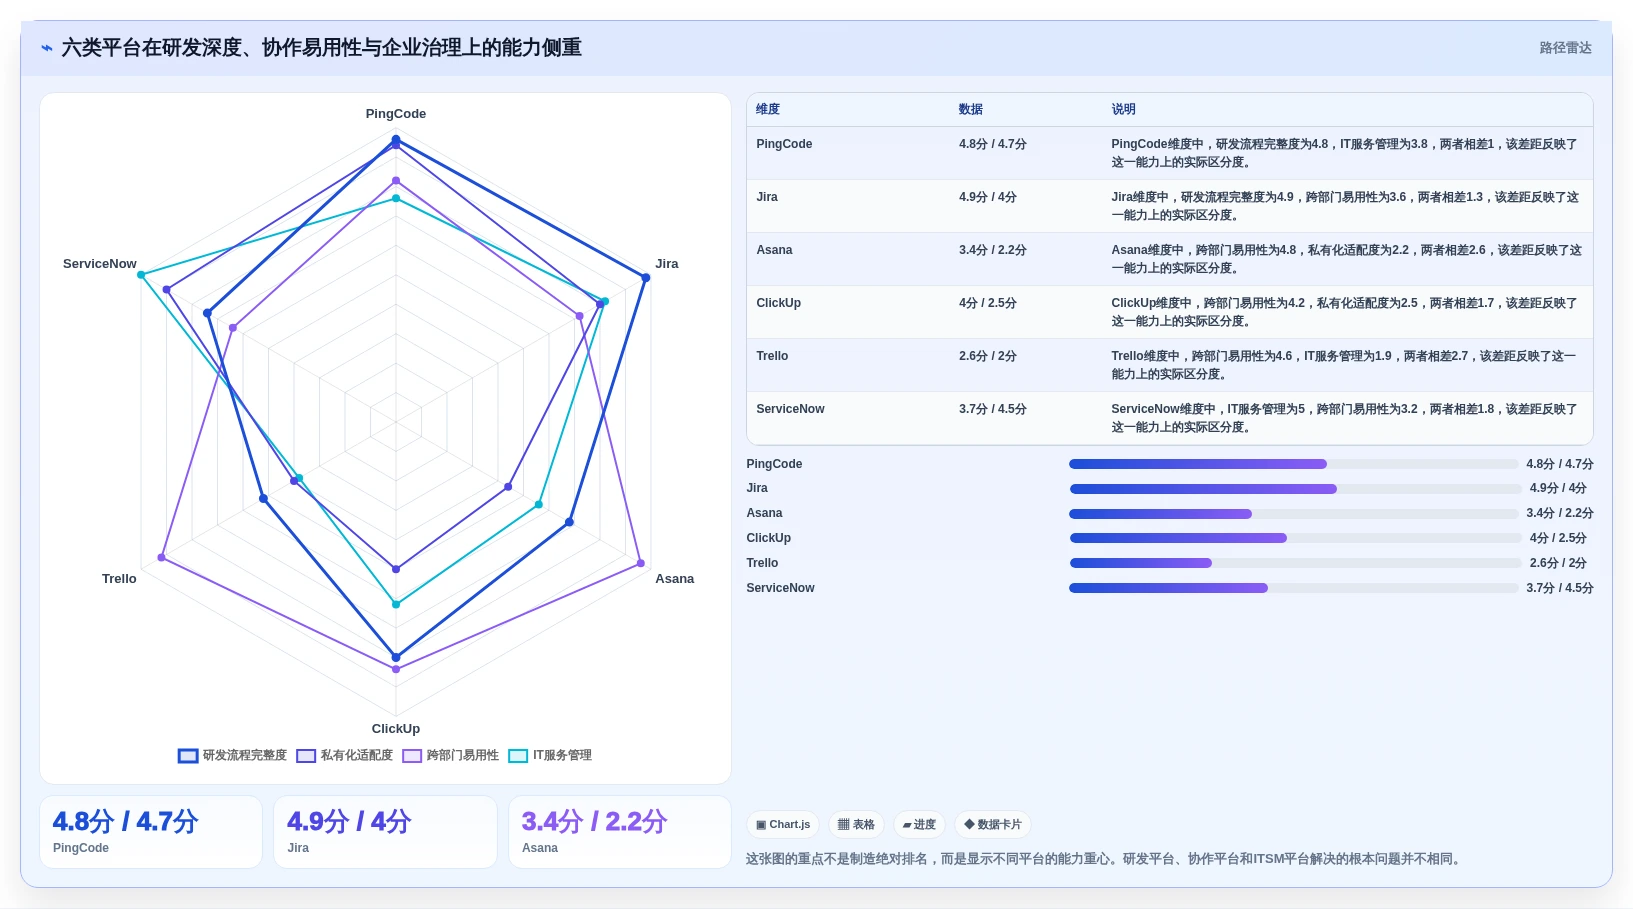Click the chart title heading text
Screen dimensions: 1633x909
[x=321, y=48]
